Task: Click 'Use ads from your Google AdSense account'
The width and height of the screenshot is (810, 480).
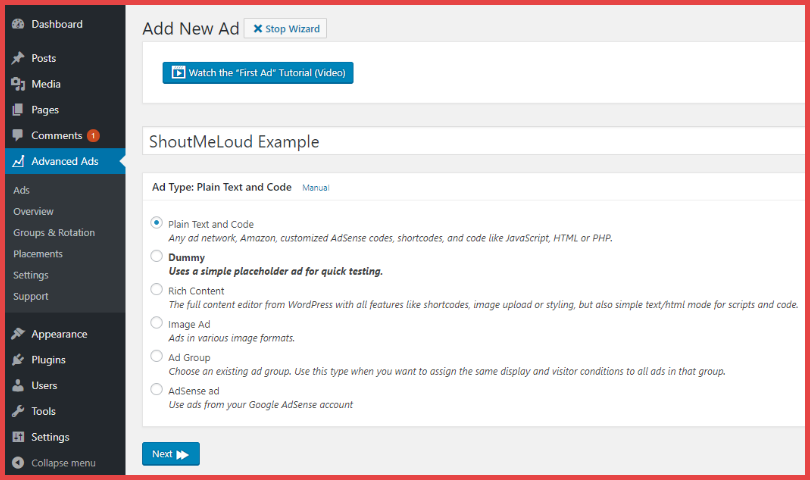Action: 261,405
